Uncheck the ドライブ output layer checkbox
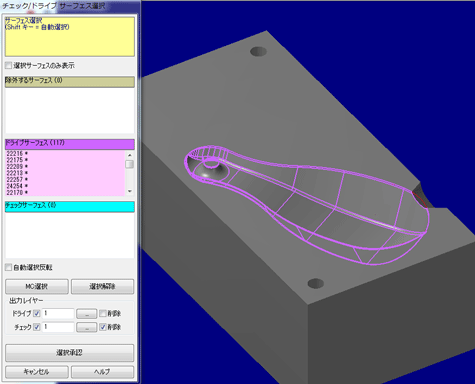Screen dimensions: 475x384 (x=37, y=314)
